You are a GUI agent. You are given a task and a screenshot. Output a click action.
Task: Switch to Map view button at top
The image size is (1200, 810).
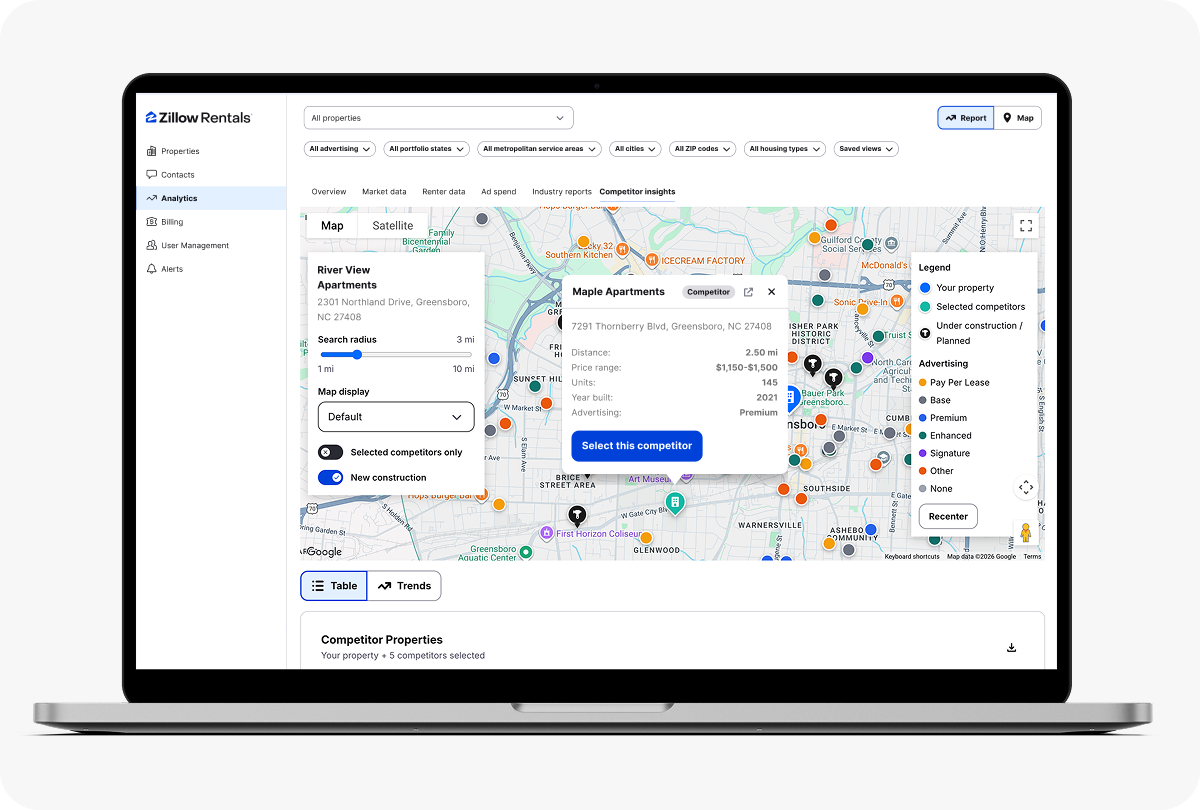(x=1018, y=118)
